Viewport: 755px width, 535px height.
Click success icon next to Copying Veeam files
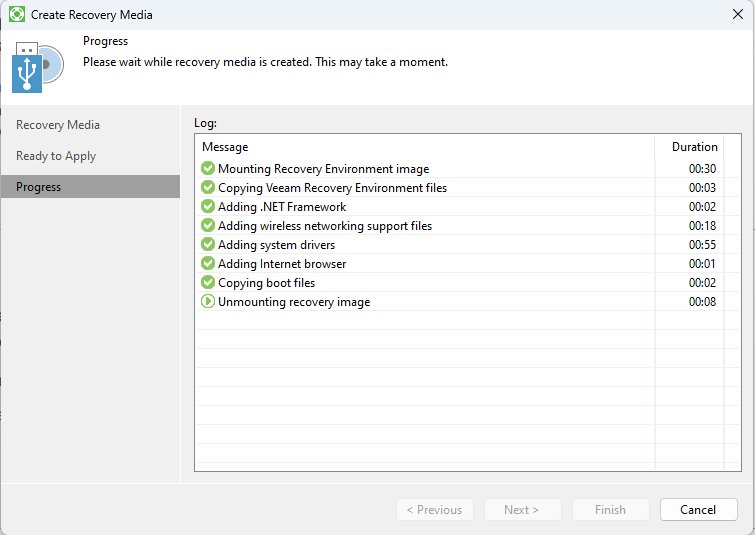208,188
